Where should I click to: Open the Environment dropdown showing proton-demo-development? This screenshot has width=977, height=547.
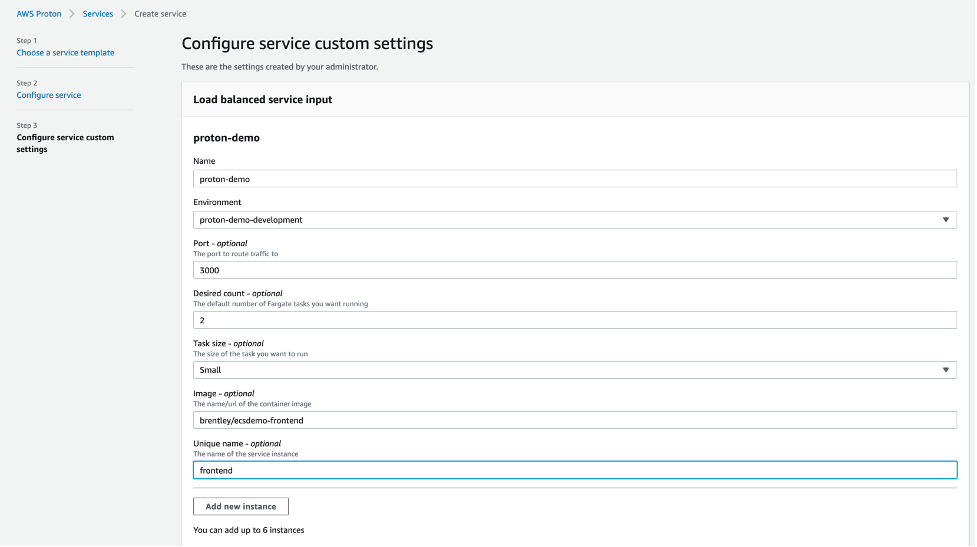574,220
